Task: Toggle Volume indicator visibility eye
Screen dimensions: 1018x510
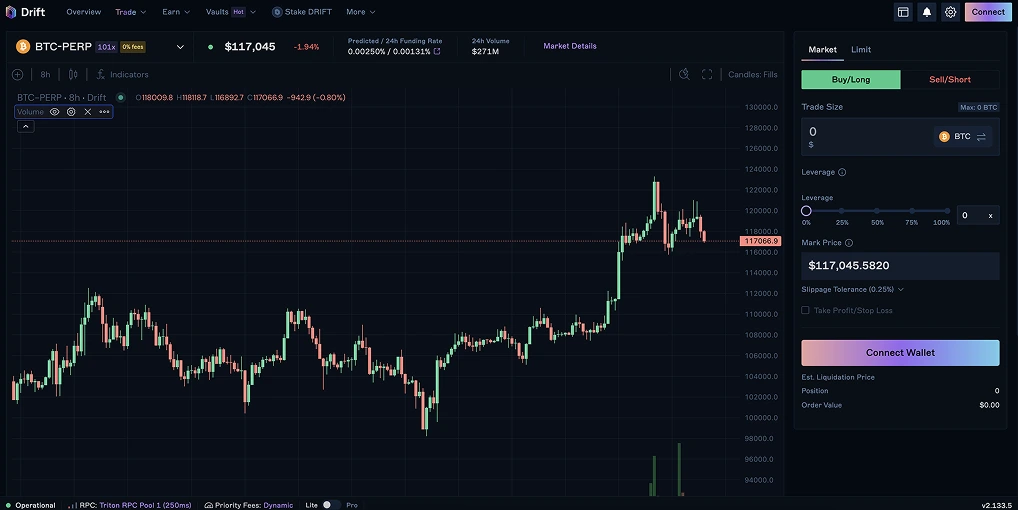Action: point(55,112)
